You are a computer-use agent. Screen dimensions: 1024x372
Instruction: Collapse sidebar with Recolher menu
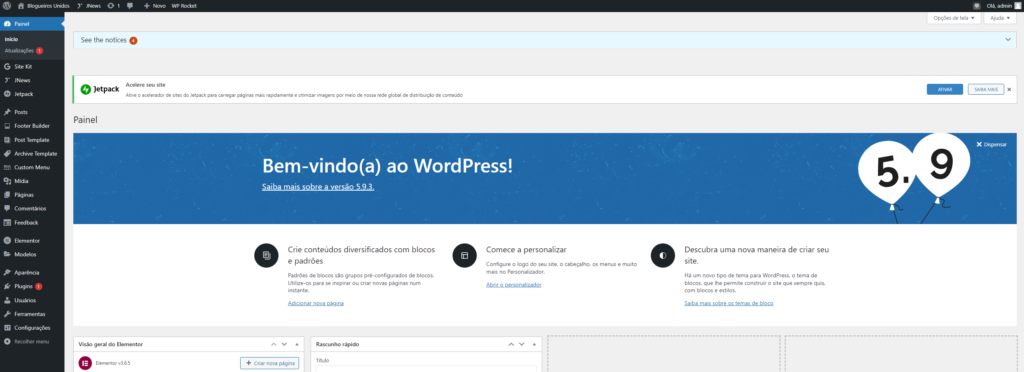pyautogui.click(x=32, y=341)
